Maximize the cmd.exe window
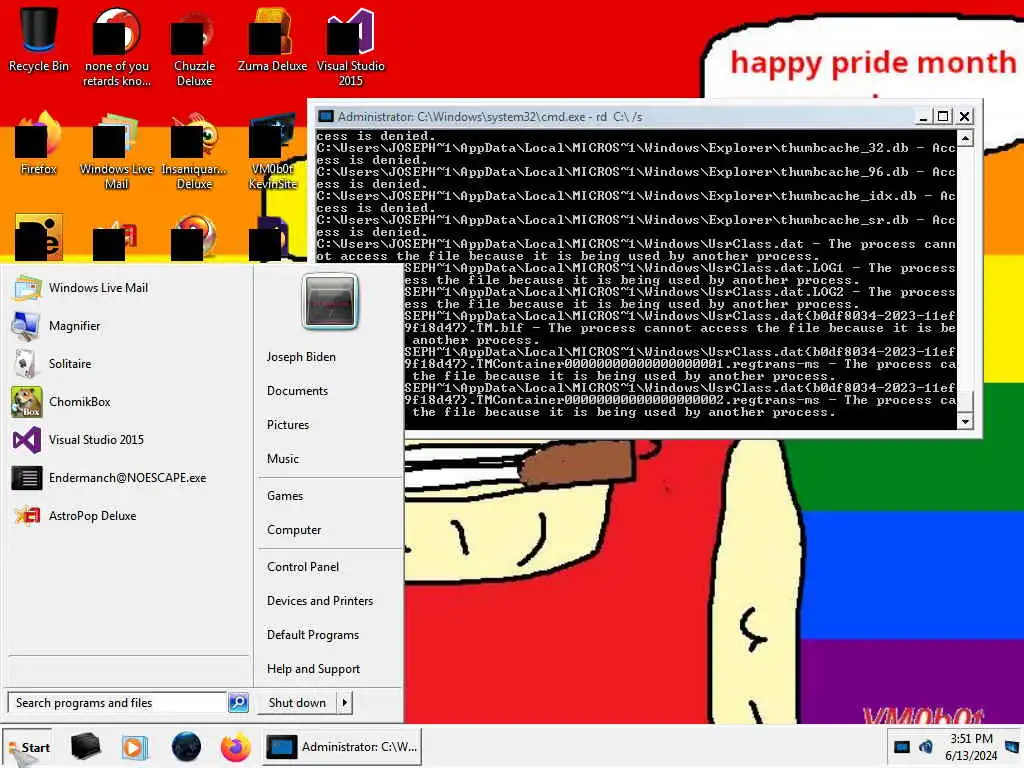This screenshot has height=768, width=1024. pyautogui.click(x=943, y=117)
